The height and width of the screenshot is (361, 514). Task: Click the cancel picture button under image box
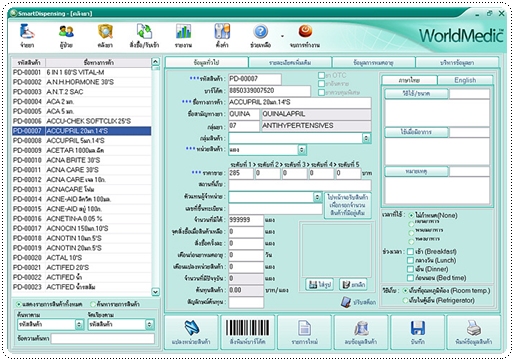point(353,284)
